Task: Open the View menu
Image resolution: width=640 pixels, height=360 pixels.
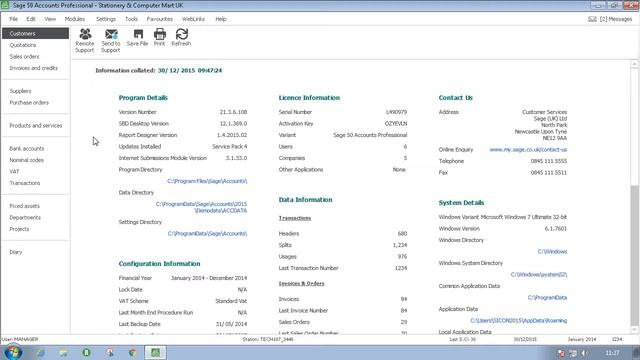Action: 50,19
